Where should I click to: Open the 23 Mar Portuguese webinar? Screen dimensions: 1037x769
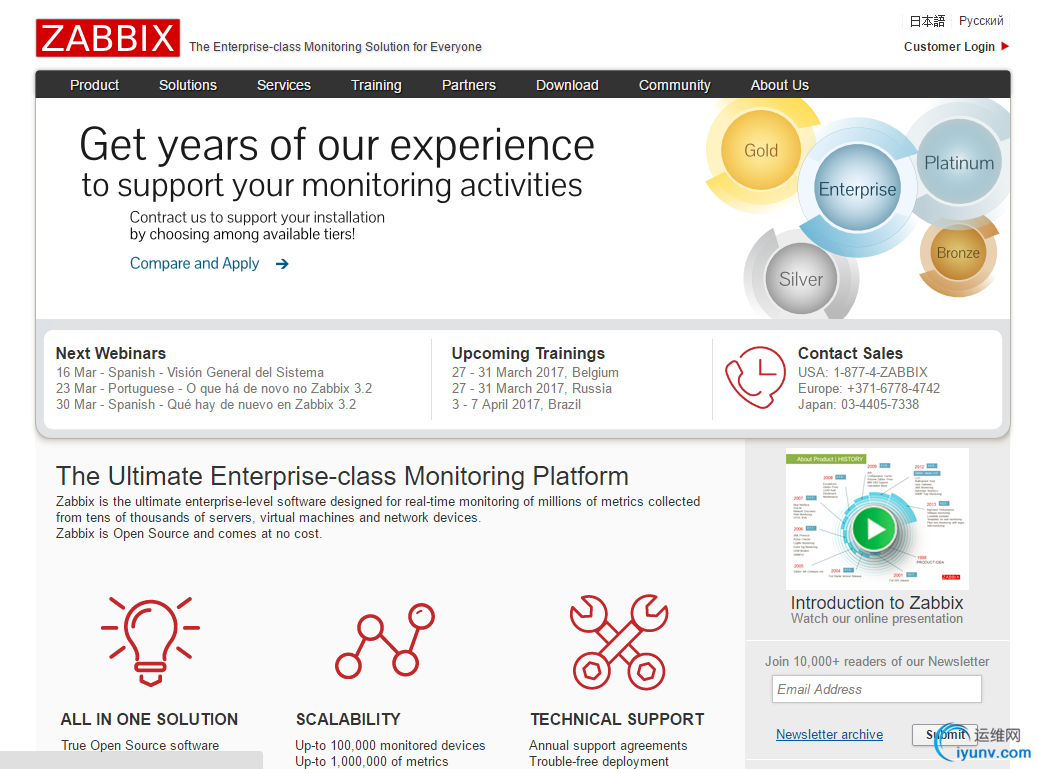tap(214, 388)
